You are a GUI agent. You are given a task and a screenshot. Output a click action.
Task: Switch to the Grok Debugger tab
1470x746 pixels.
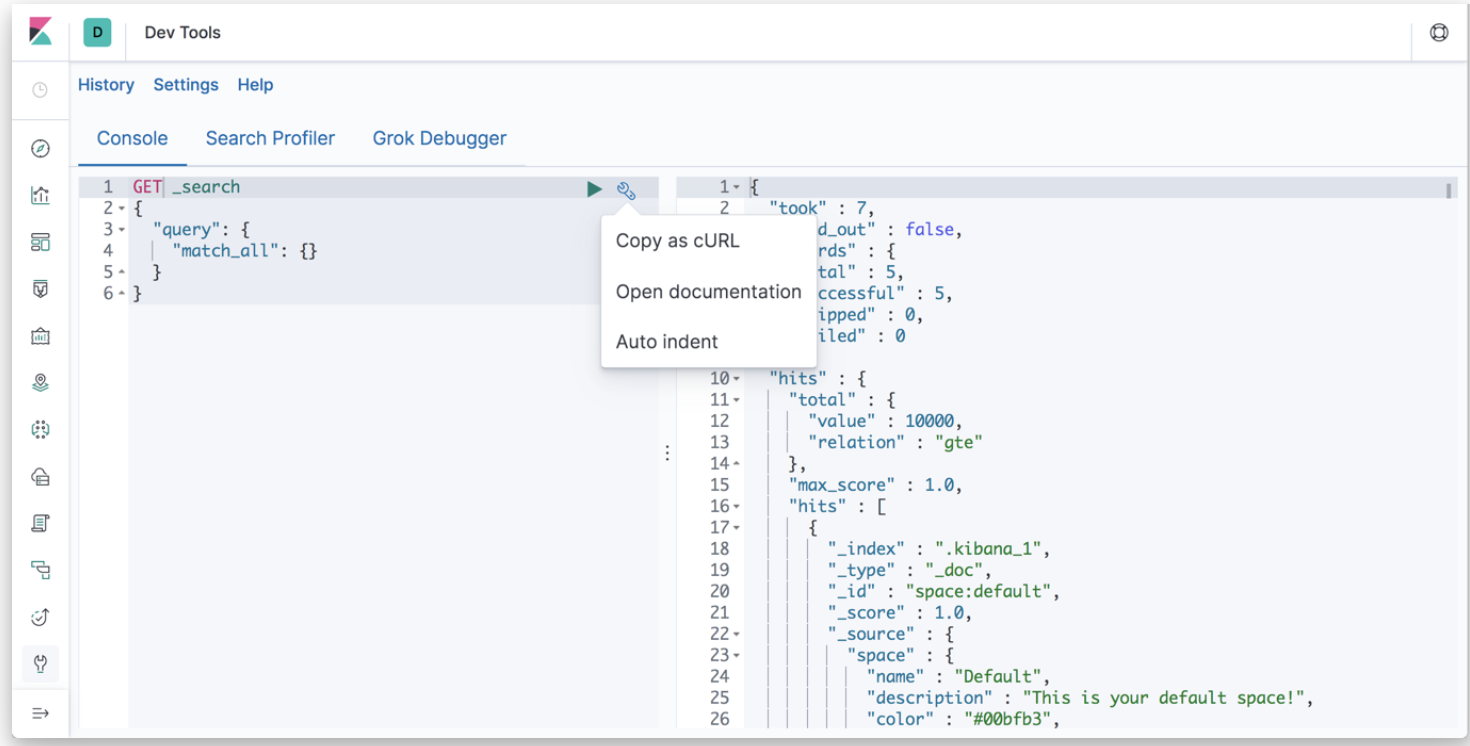click(x=439, y=139)
